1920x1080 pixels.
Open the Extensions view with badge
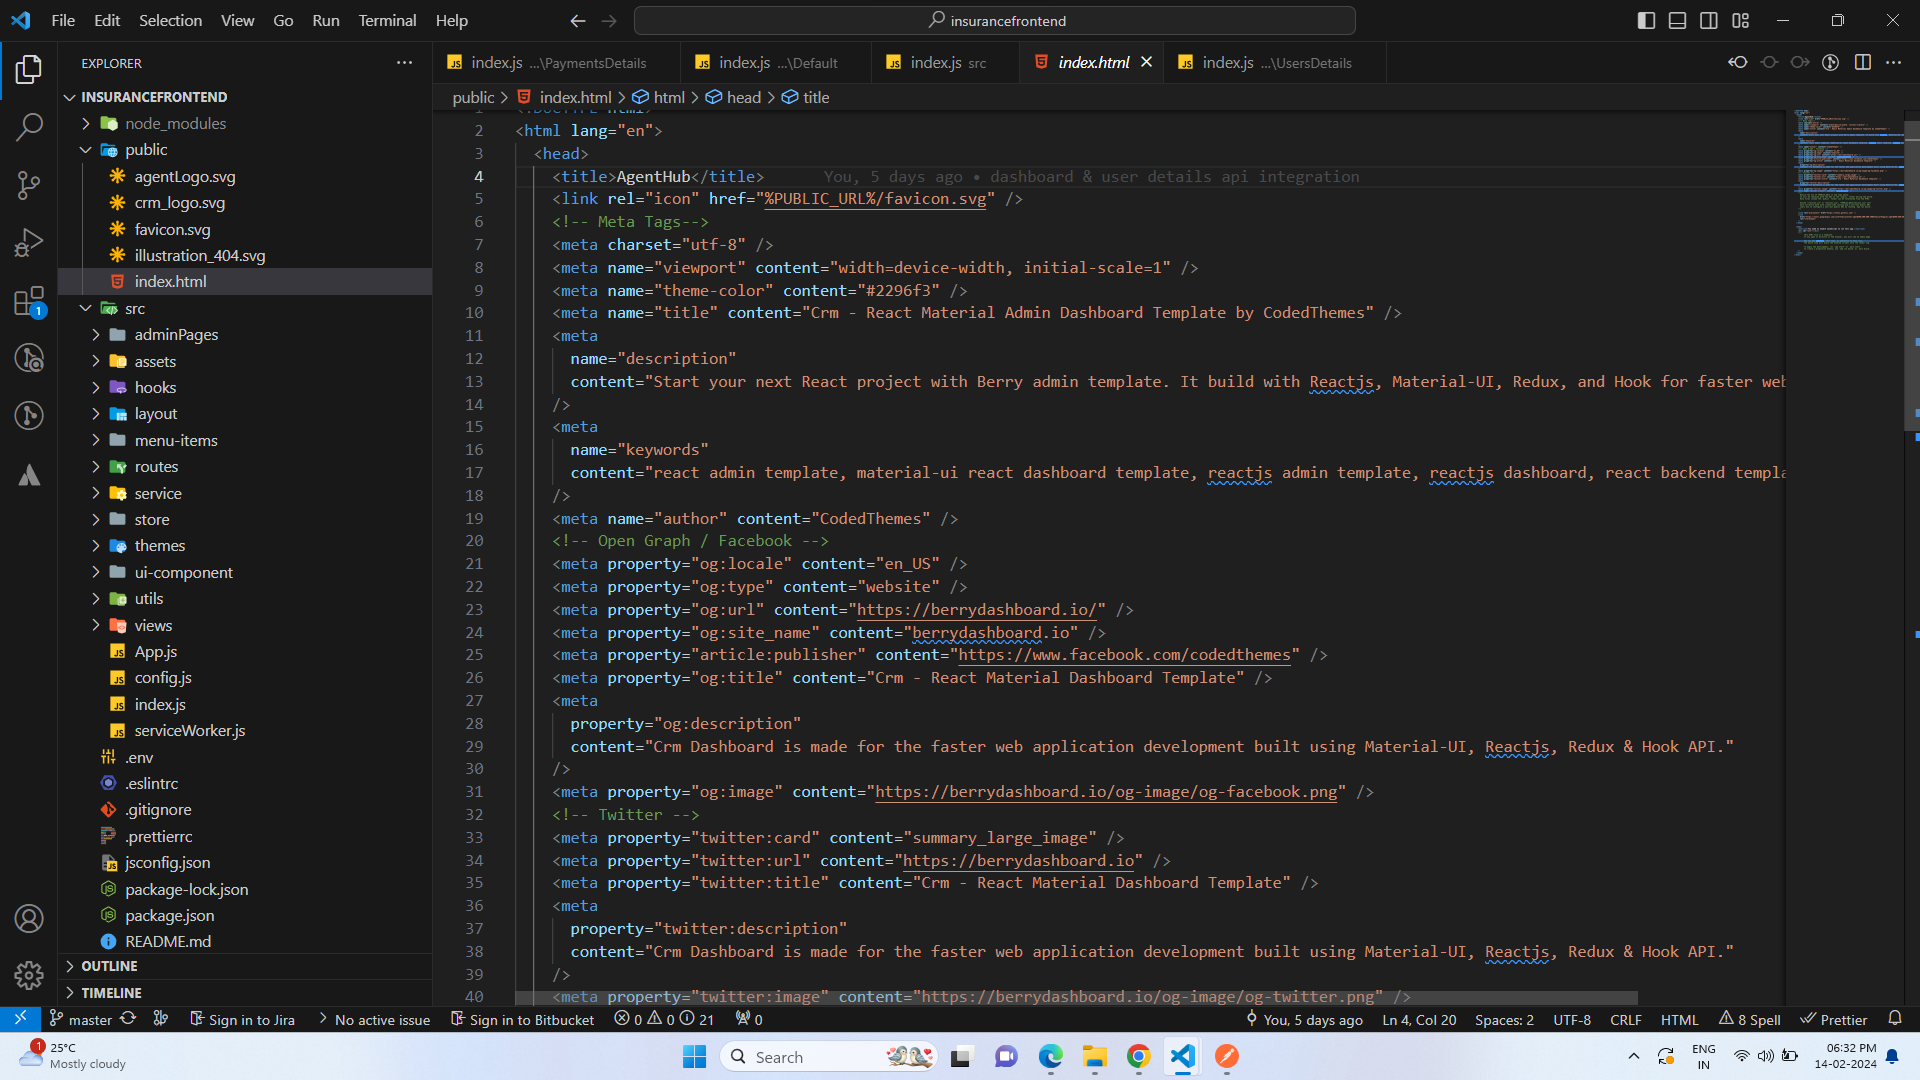click(29, 301)
